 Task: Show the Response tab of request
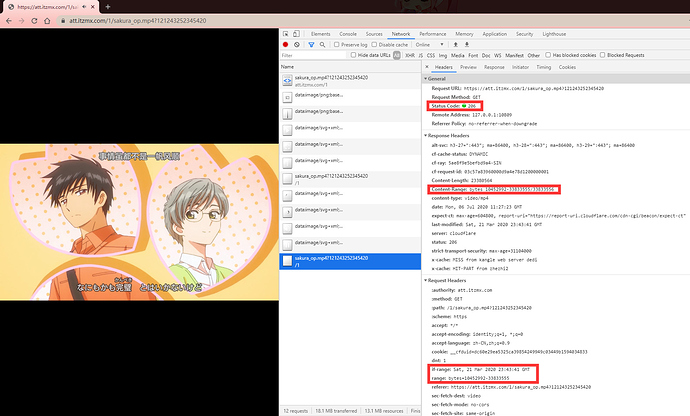click(494, 67)
